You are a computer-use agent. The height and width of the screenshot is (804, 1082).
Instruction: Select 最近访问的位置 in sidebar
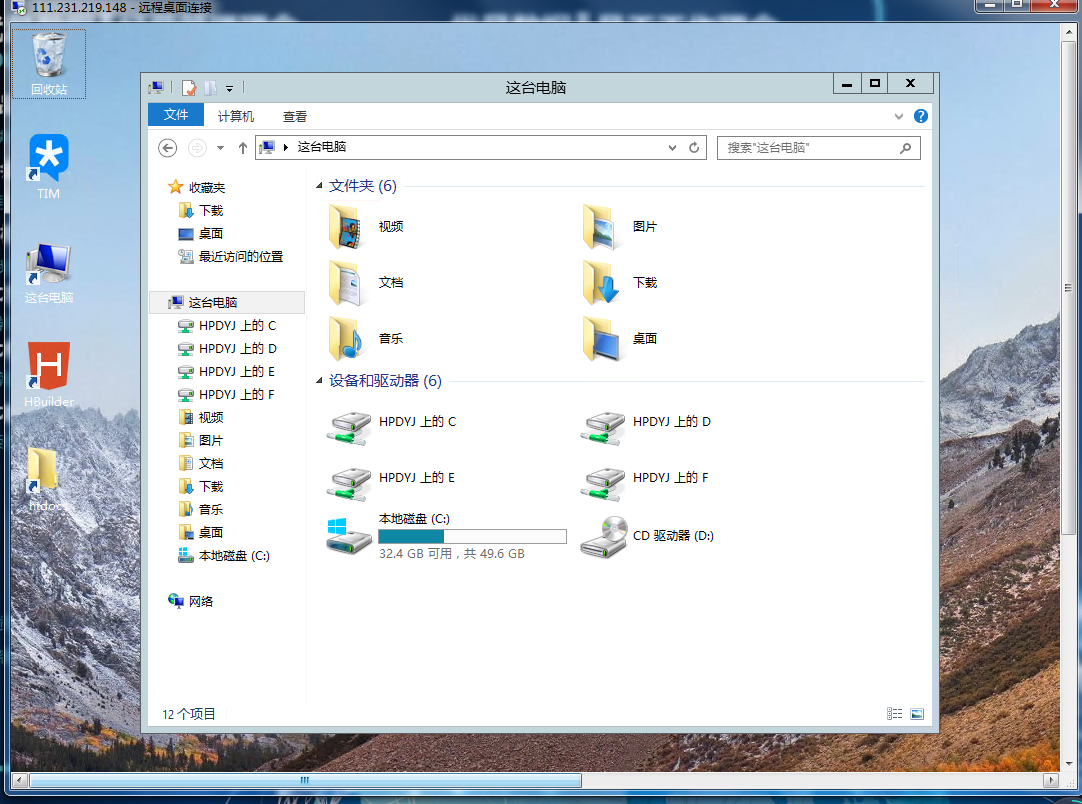coord(231,257)
